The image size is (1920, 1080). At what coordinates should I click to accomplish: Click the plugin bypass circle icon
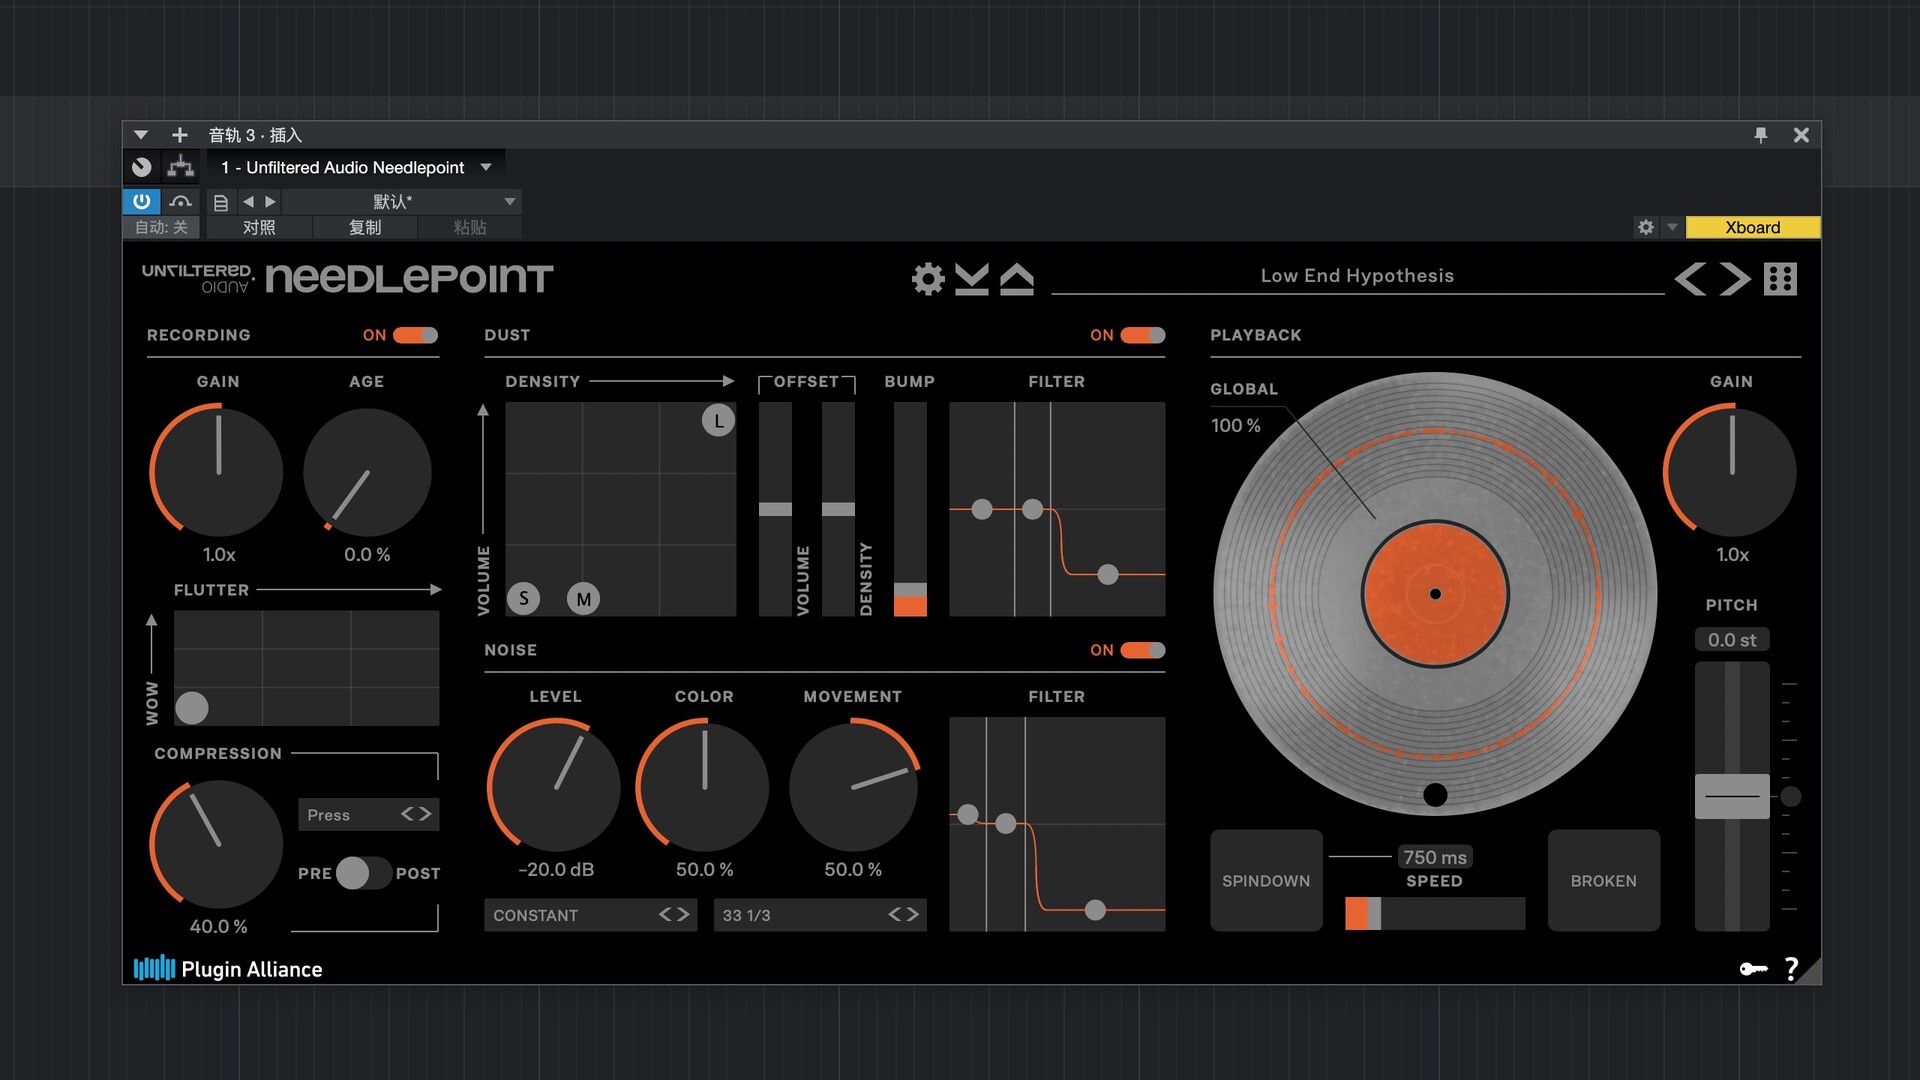tap(142, 167)
